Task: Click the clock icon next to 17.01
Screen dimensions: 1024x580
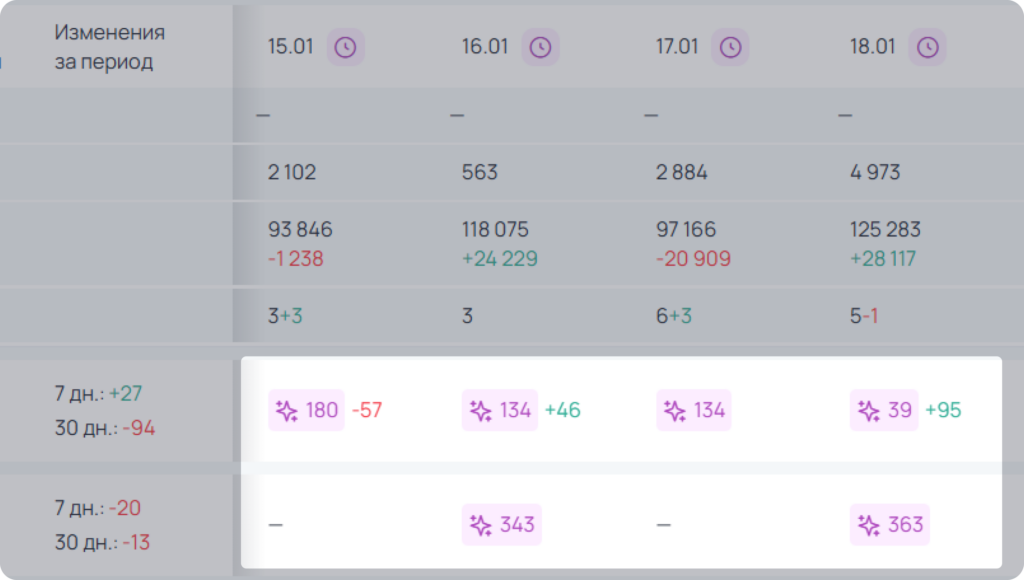Action: pos(730,47)
